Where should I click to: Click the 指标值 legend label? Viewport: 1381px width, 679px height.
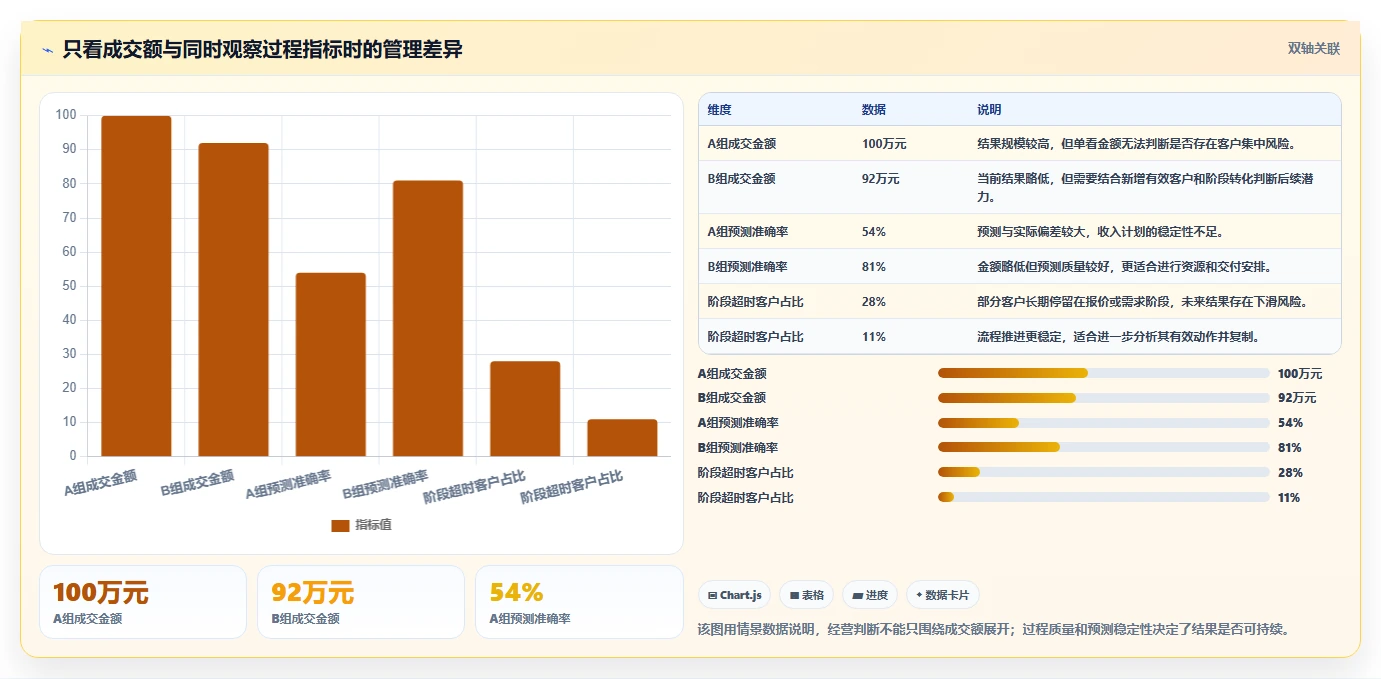(x=373, y=525)
